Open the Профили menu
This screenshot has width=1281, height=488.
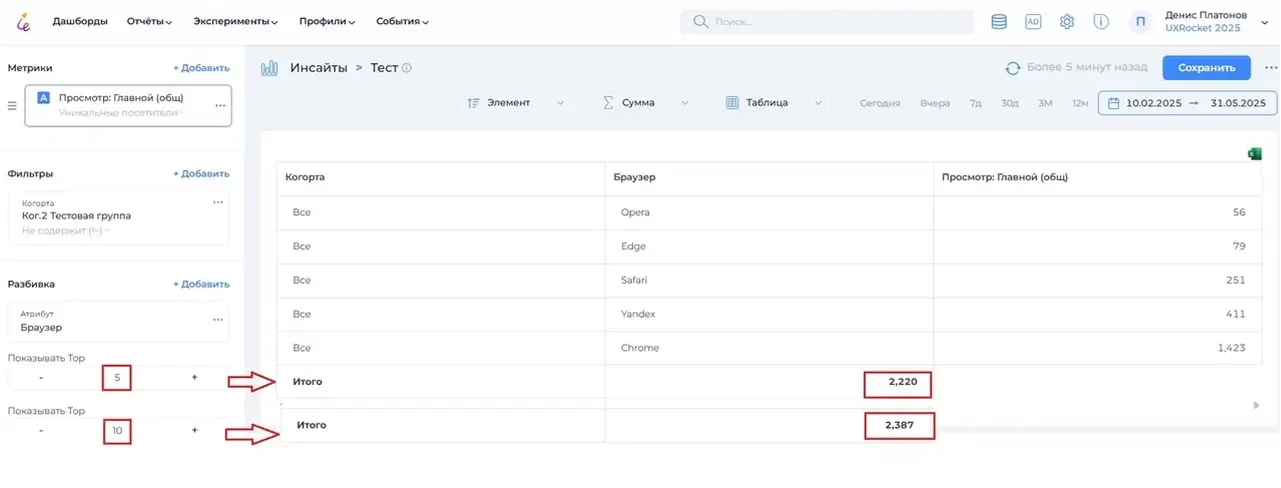pos(327,21)
